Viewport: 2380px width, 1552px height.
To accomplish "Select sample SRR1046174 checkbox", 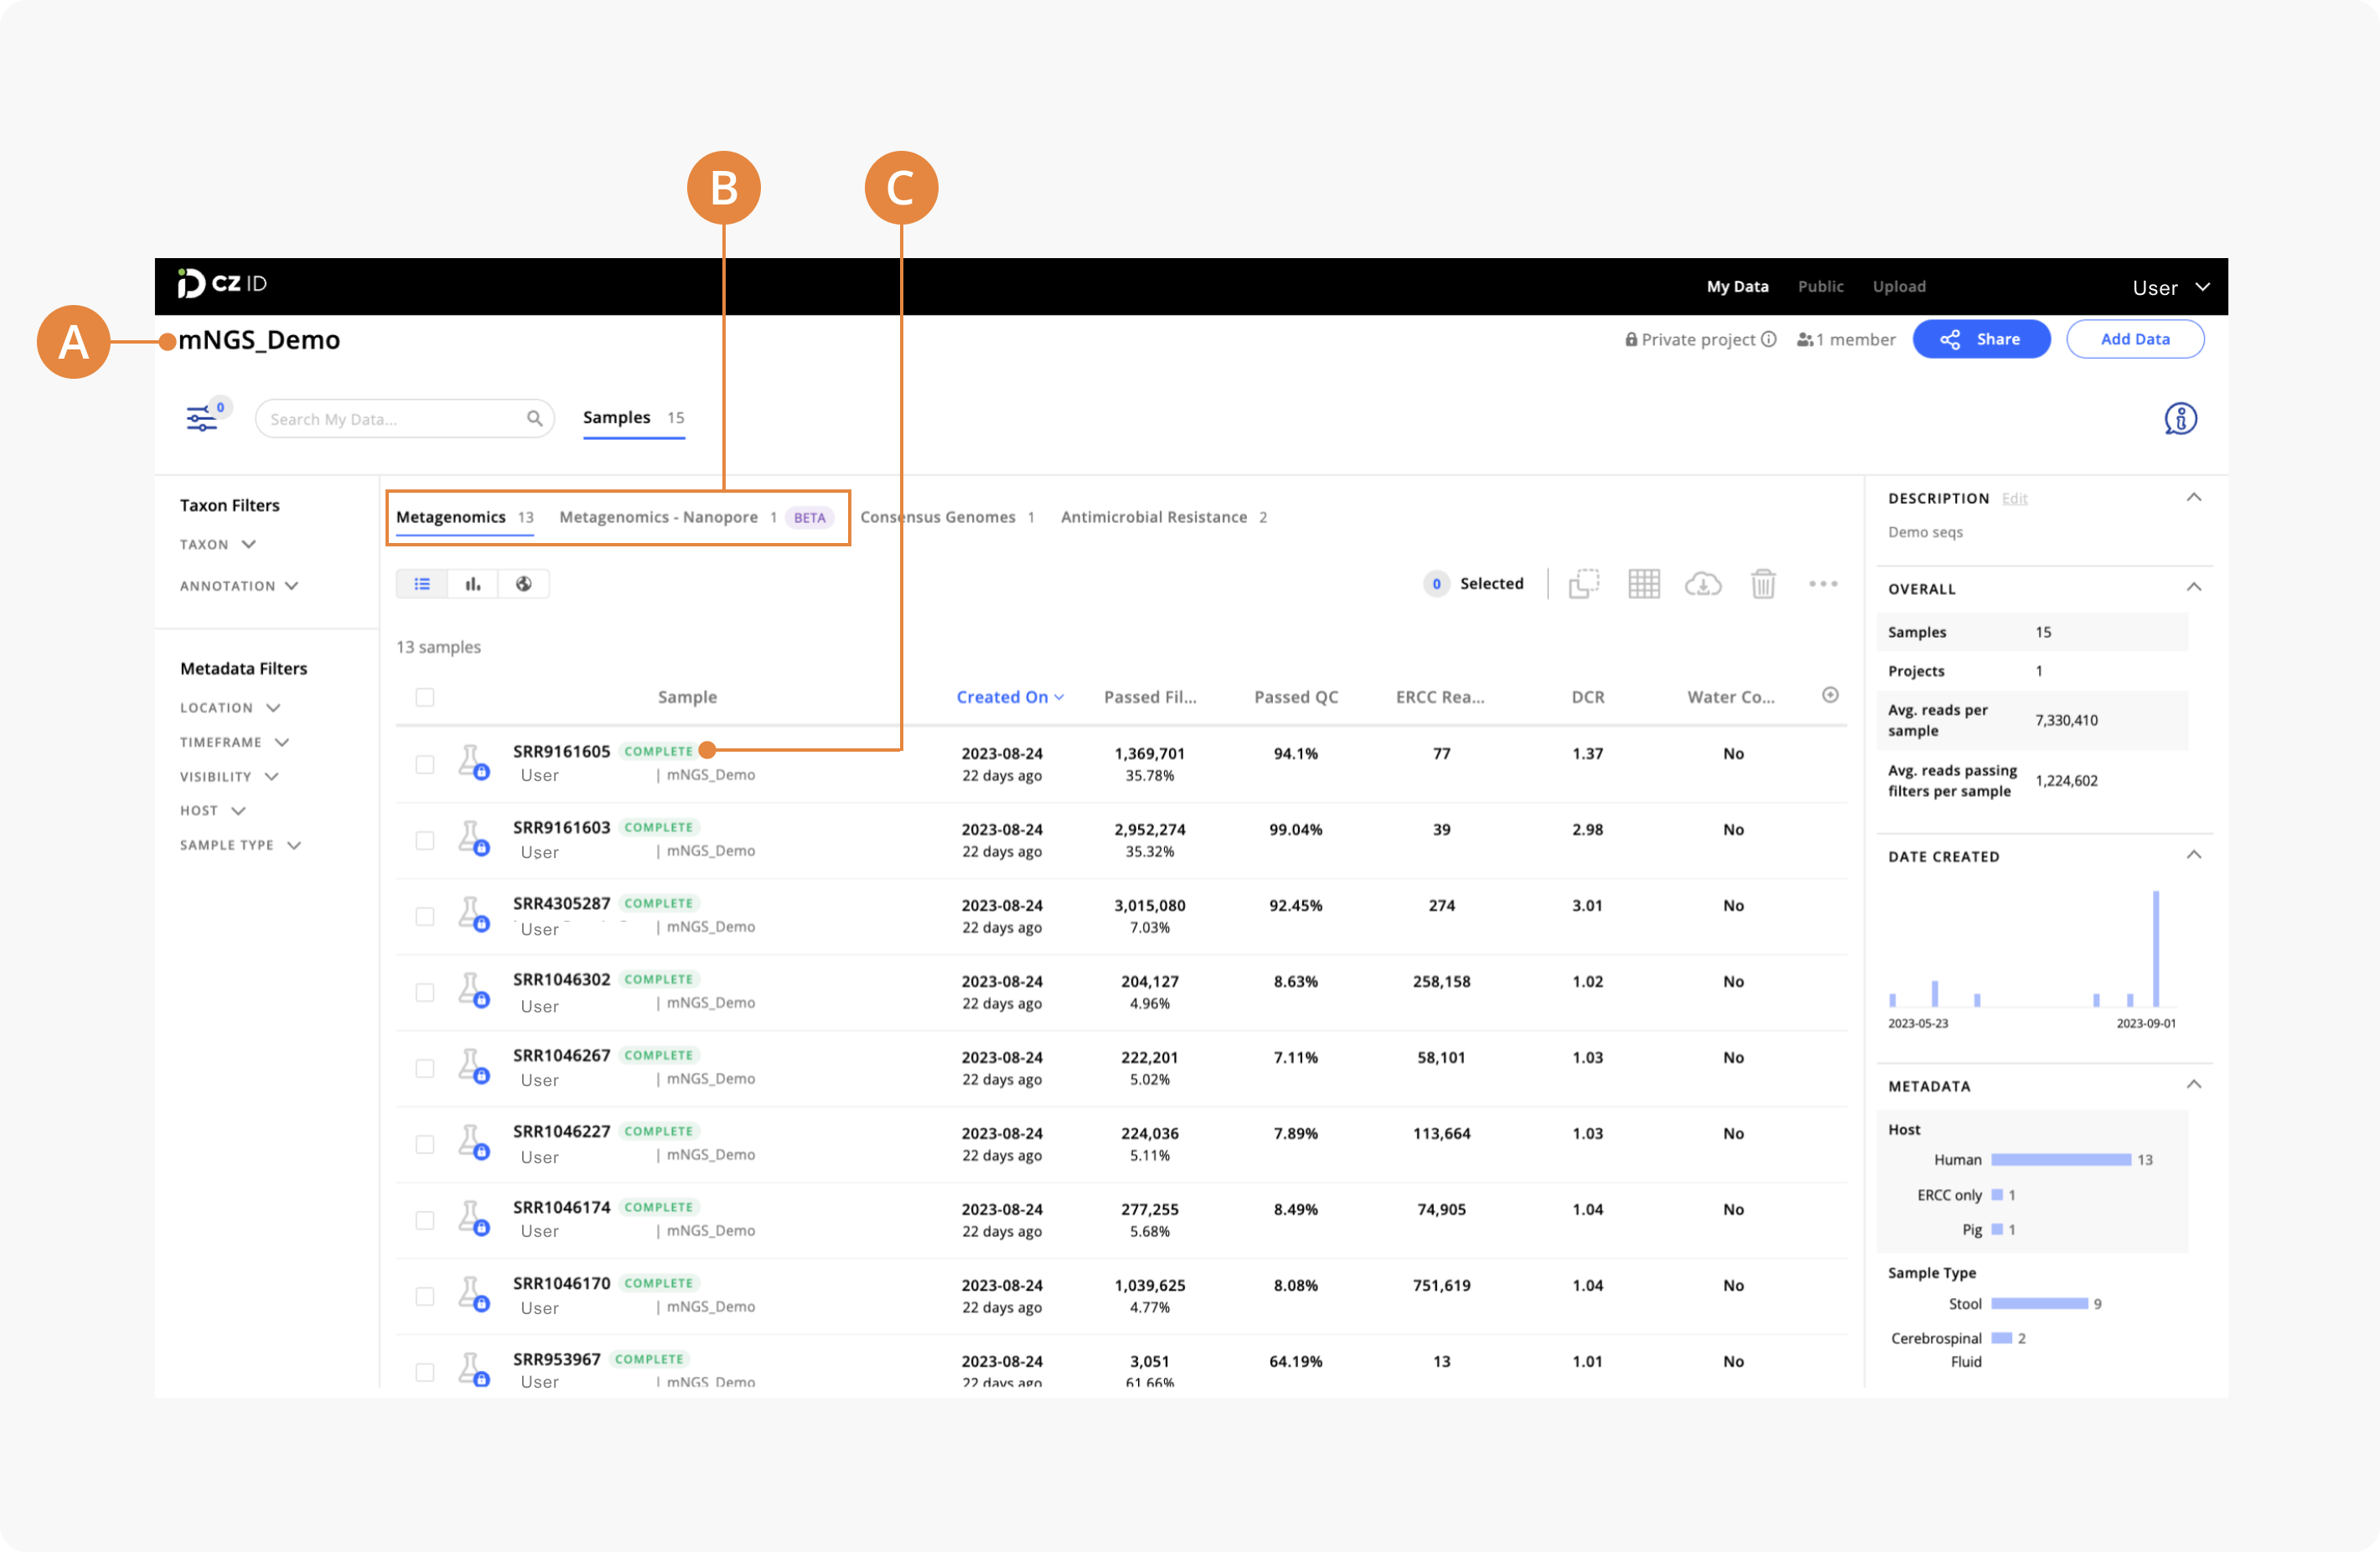I will coord(425,1221).
